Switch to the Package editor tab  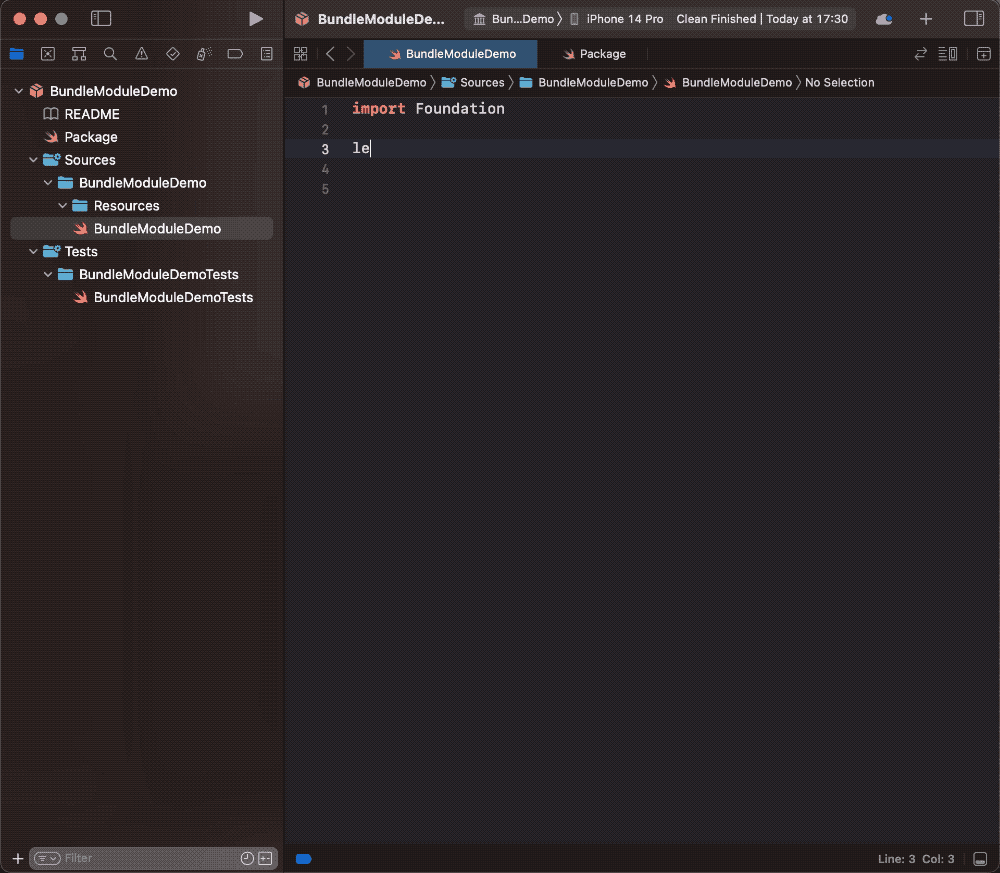coord(595,53)
